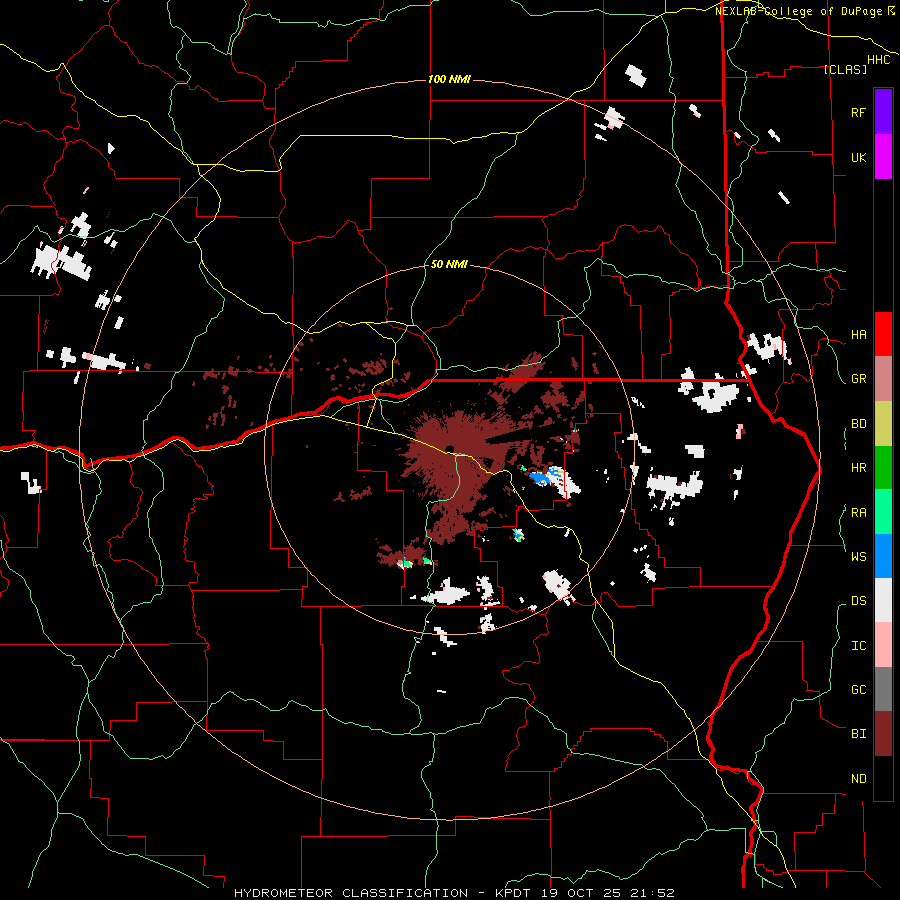
Task: Click the 'BD' legend label
Action: [x=858, y=424]
